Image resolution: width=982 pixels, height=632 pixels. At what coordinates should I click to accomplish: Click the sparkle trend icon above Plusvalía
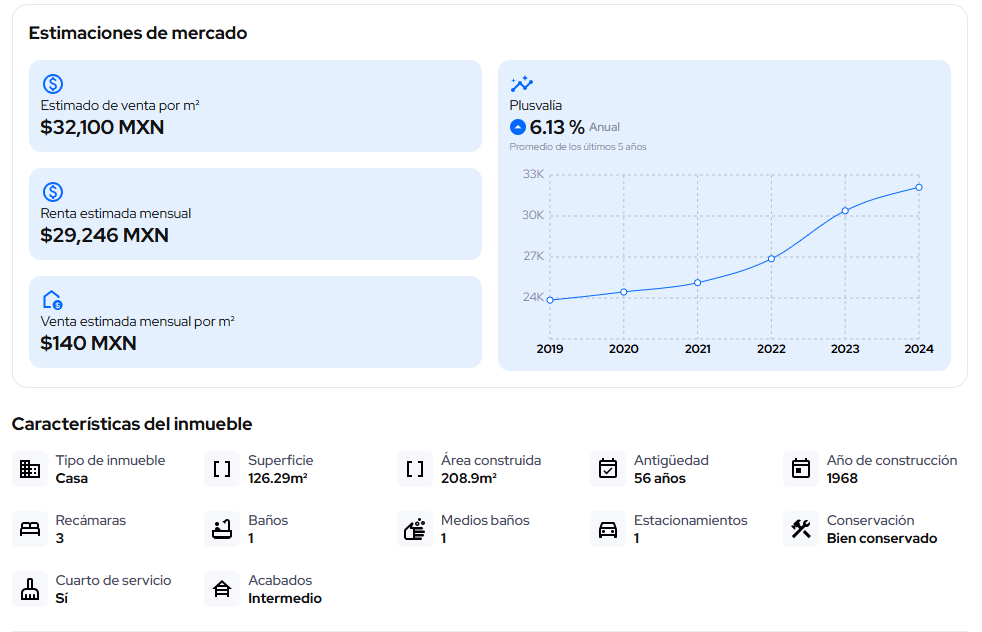point(521,83)
